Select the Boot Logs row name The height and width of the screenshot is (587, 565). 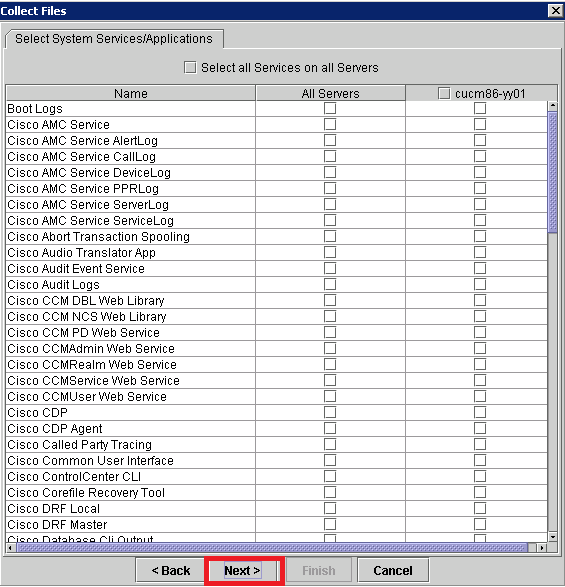coord(35,109)
